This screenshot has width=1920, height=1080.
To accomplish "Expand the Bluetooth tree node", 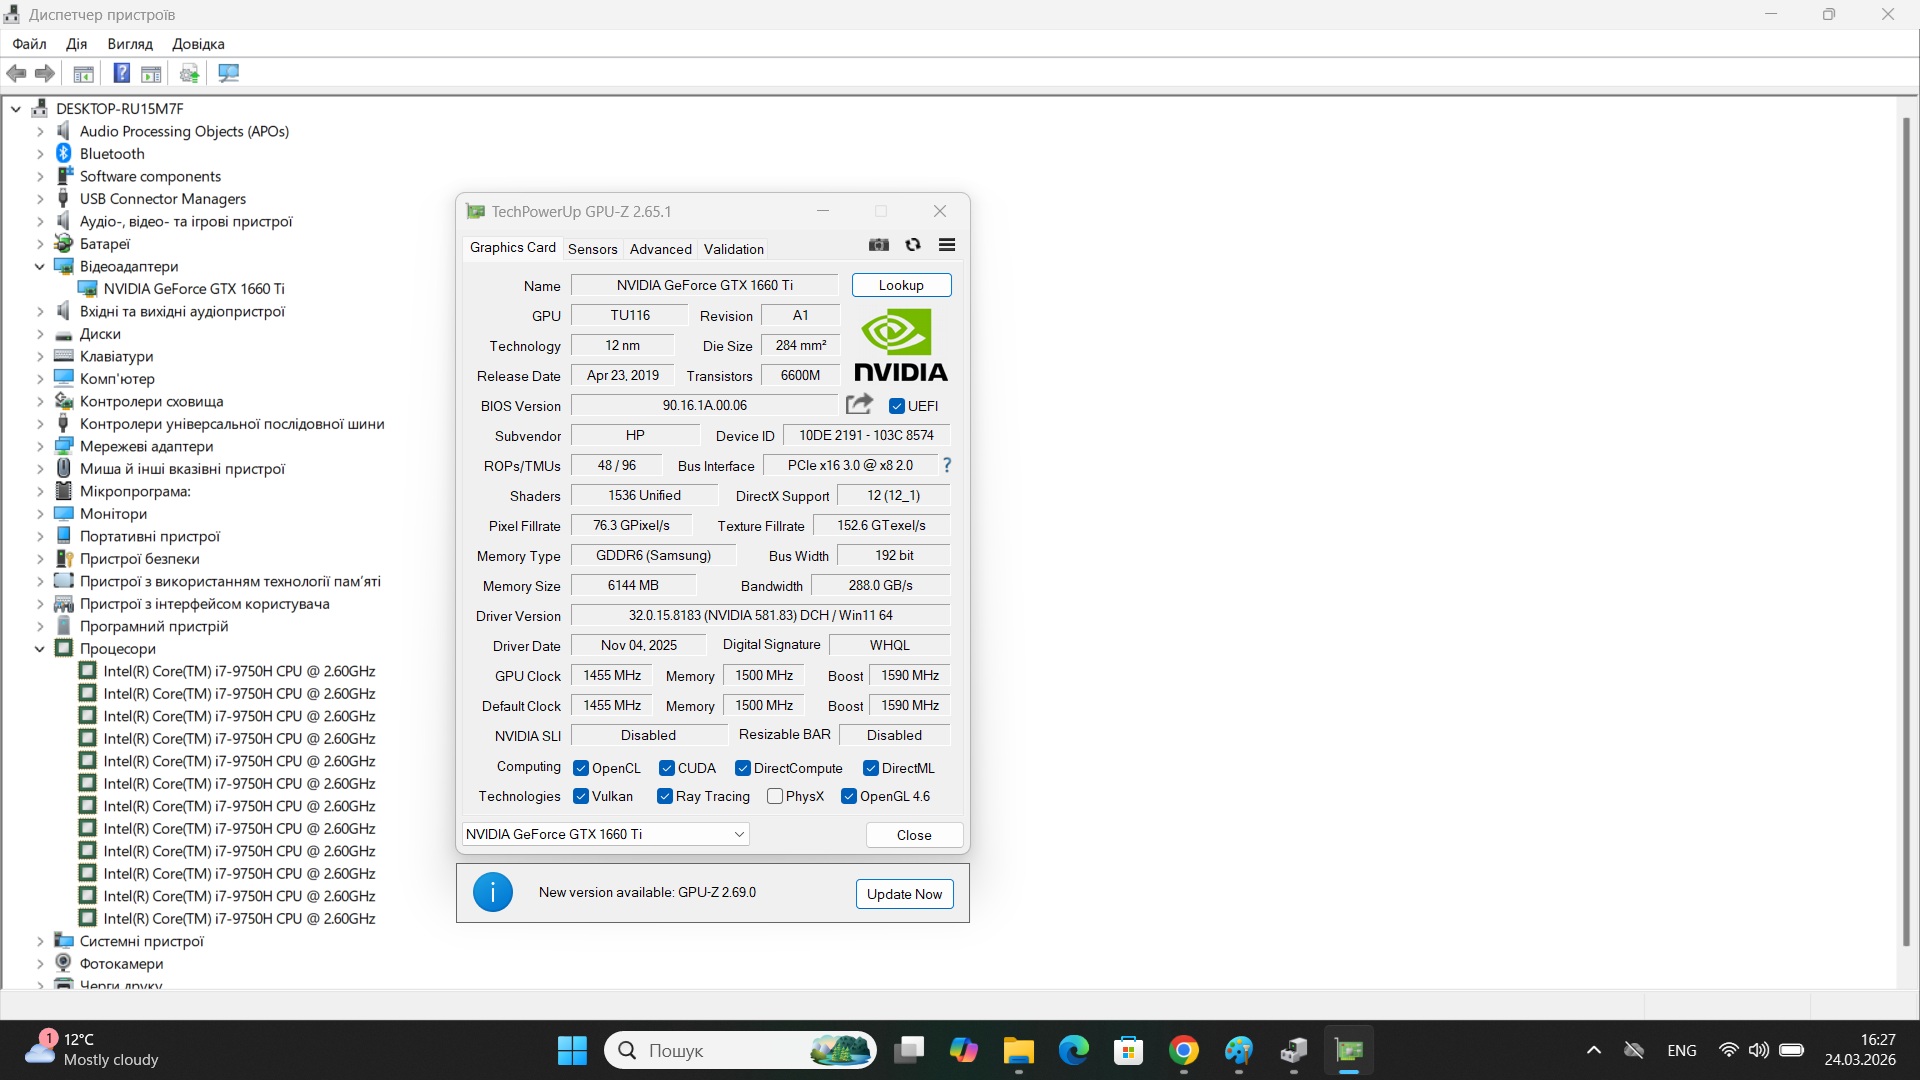I will coord(40,154).
